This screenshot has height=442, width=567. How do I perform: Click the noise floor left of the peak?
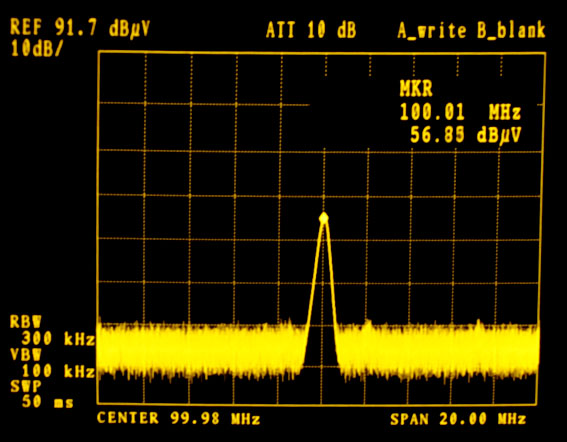click(201, 350)
